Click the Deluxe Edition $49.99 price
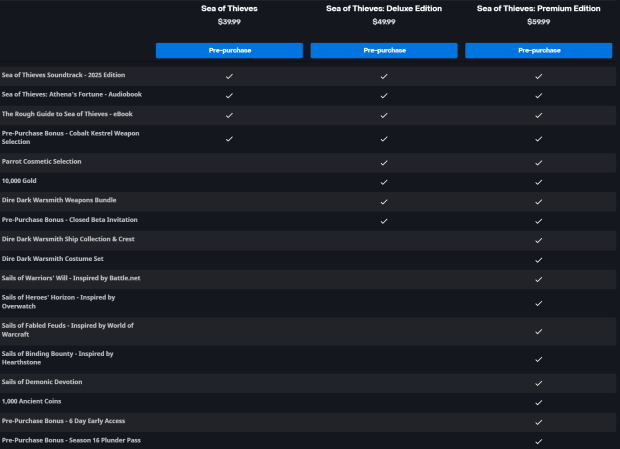Screen dimensions: 620x449 (384, 22)
